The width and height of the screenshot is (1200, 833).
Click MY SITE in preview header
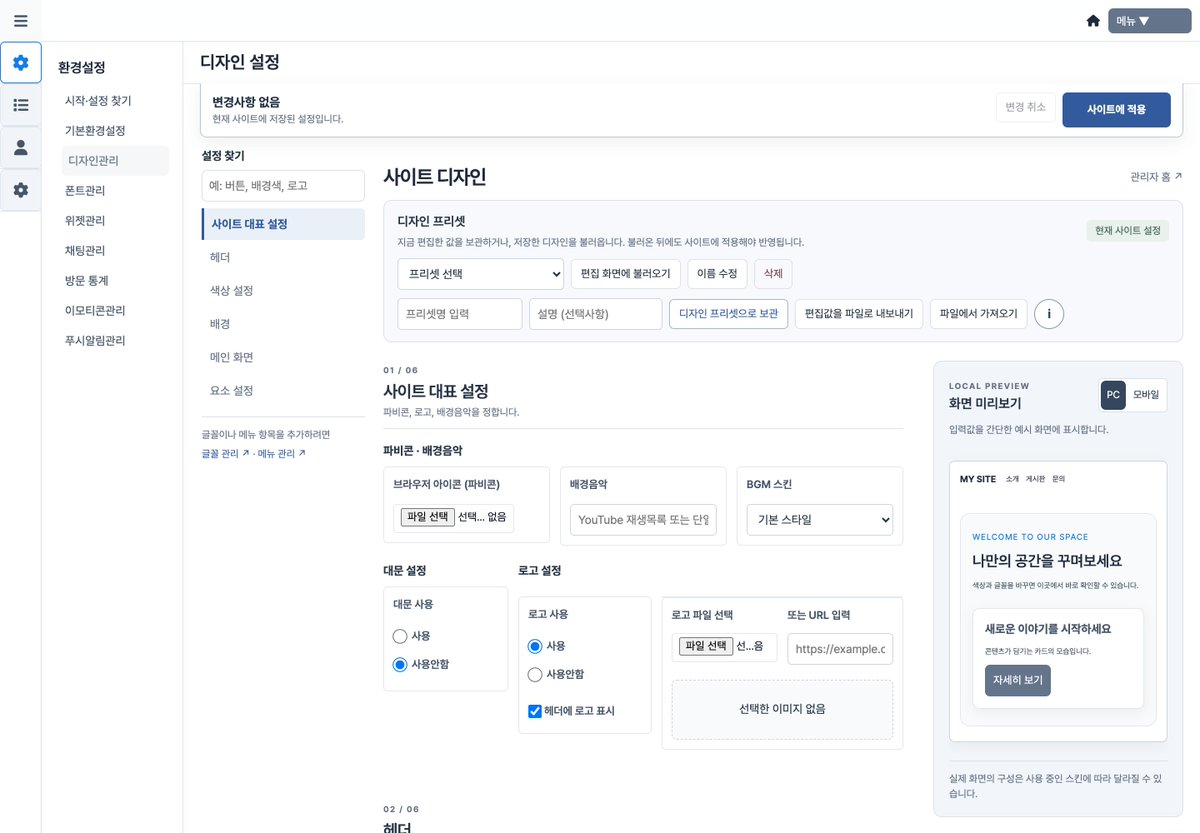click(978, 479)
